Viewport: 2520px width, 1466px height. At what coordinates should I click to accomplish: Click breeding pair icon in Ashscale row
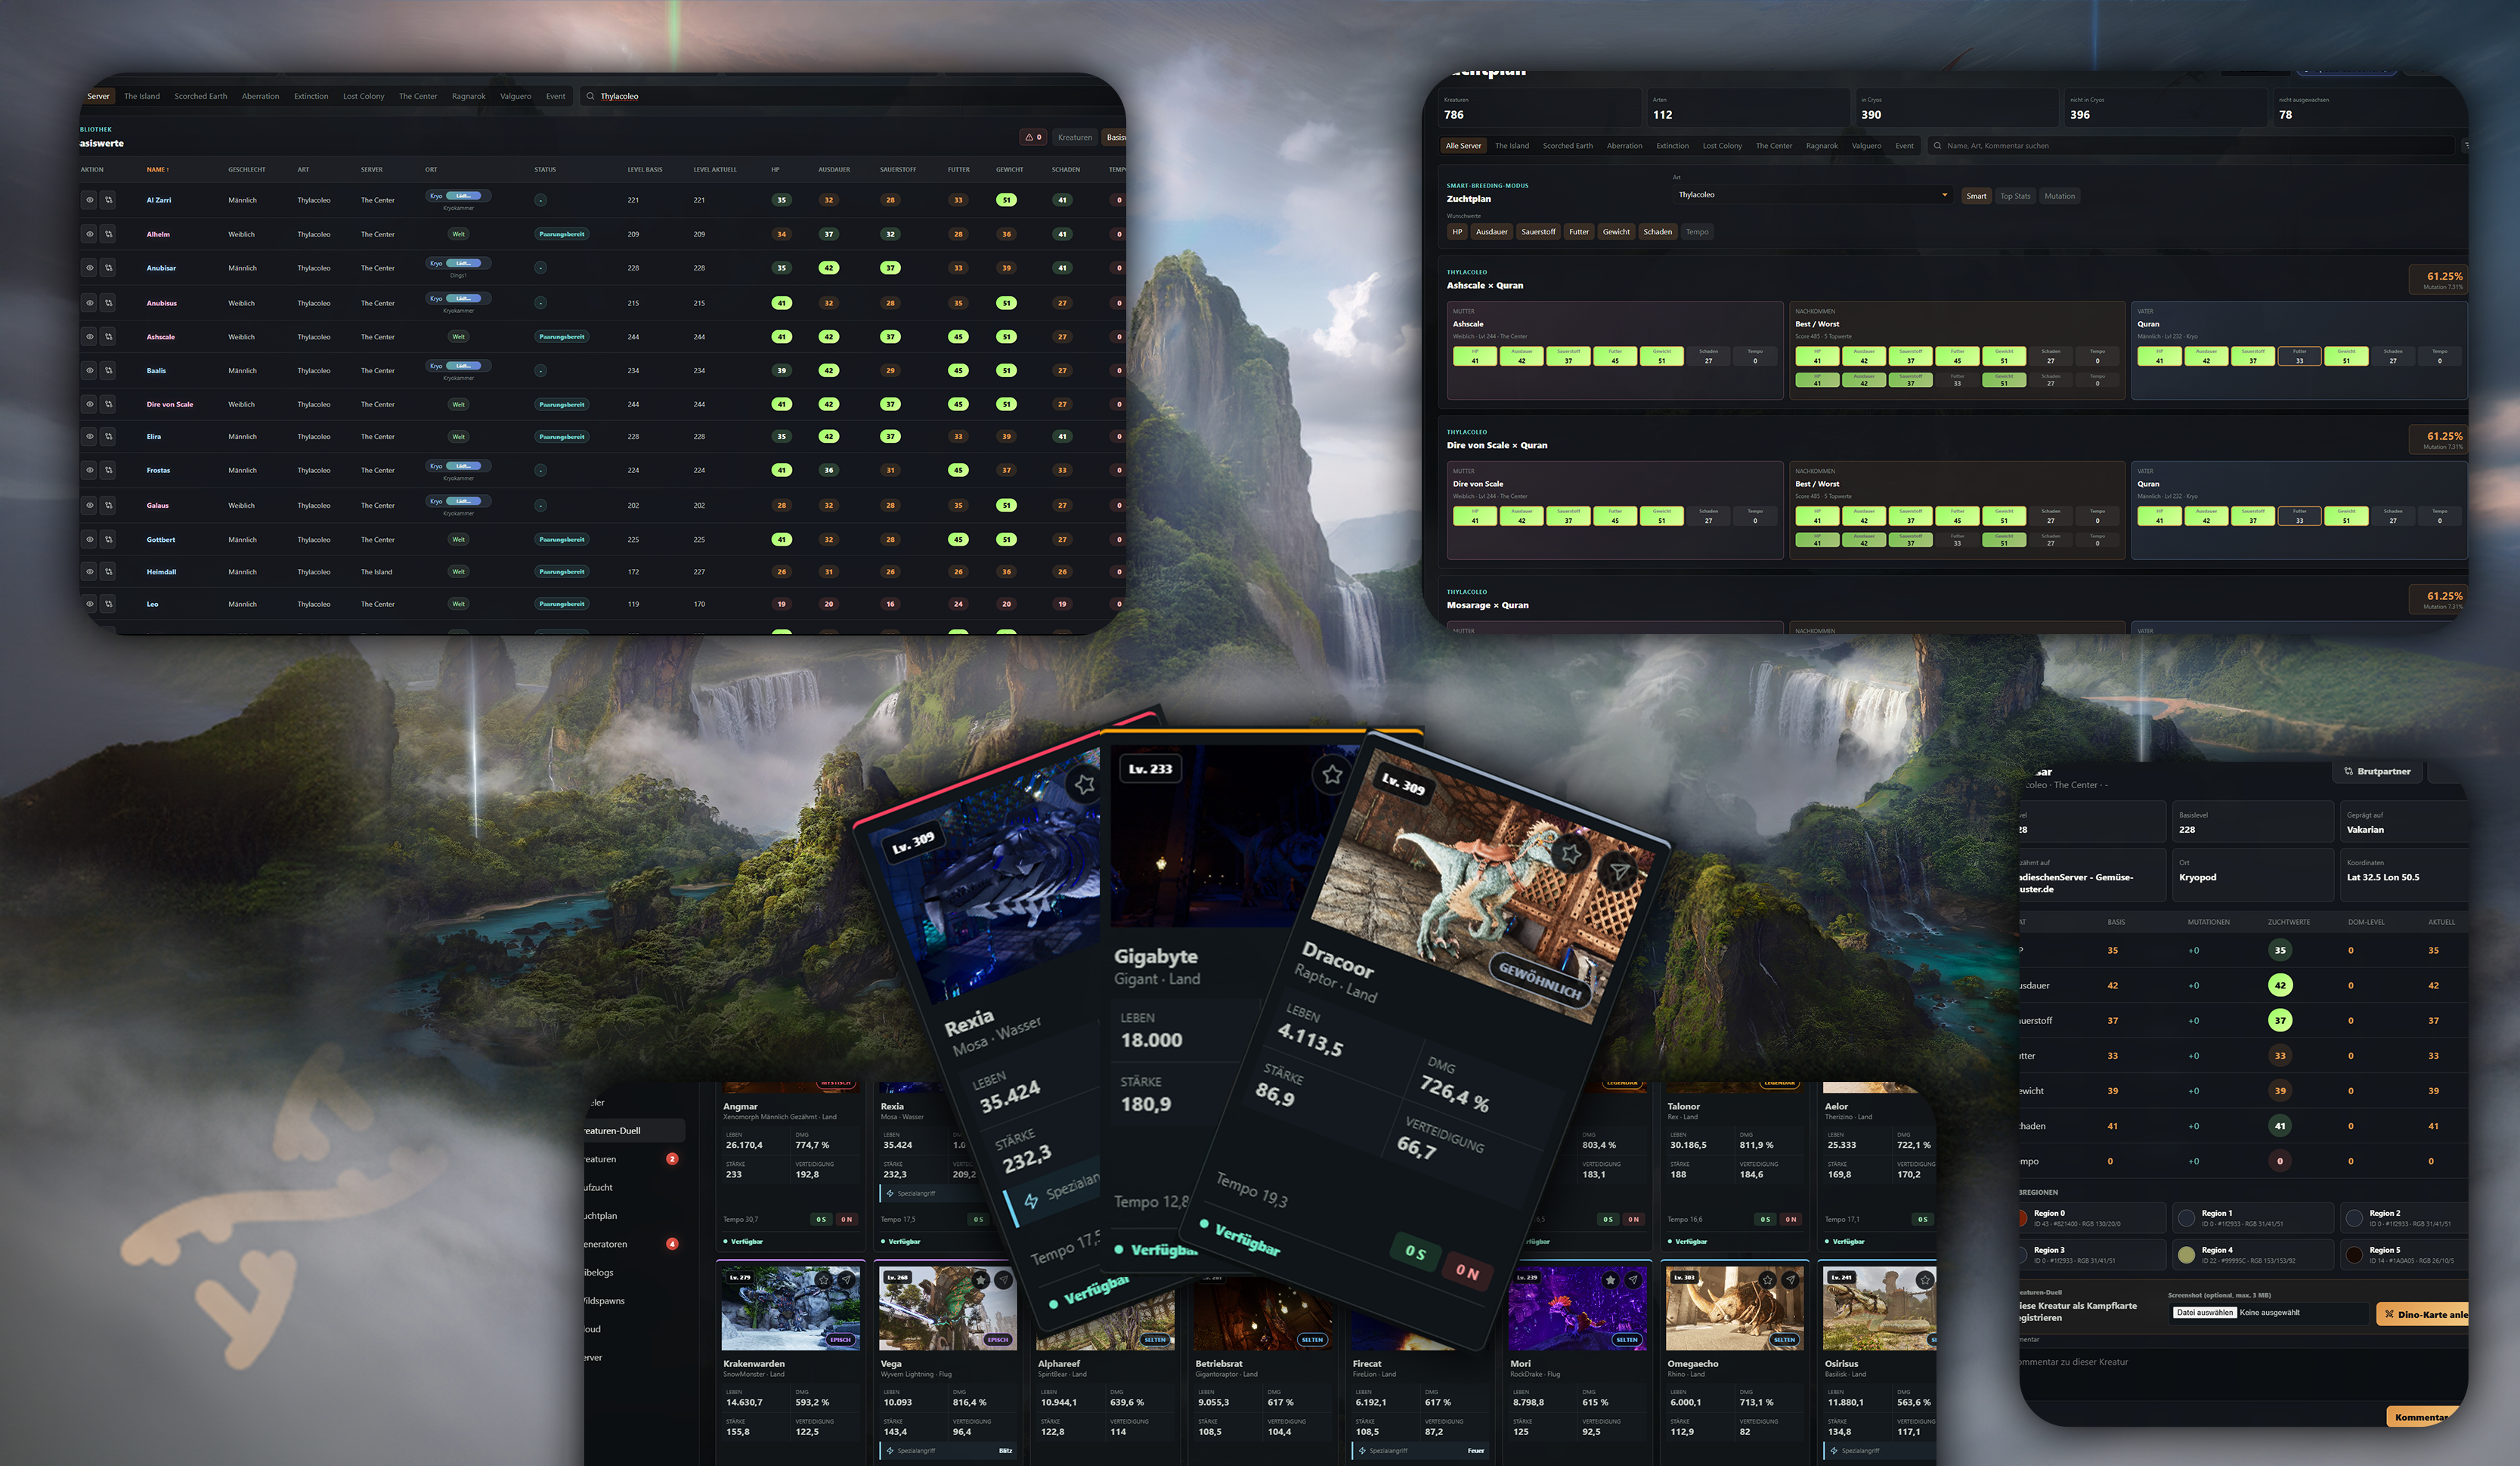pyautogui.click(x=108, y=337)
